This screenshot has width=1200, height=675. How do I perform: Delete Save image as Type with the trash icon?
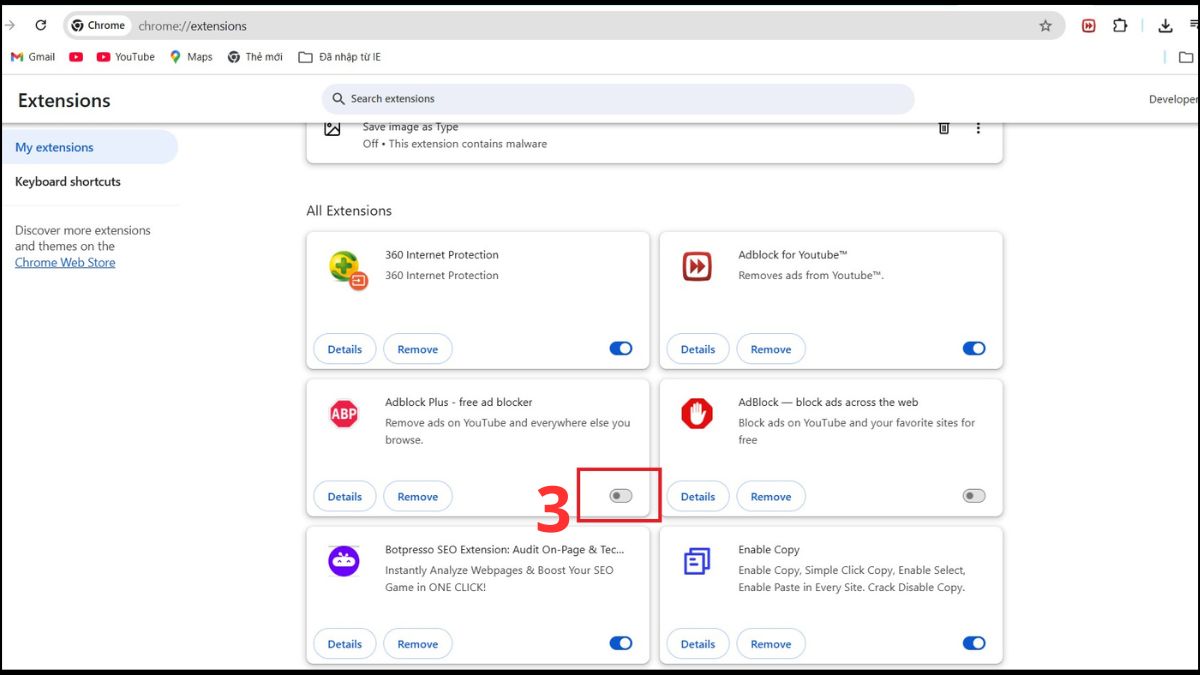tap(943, 128)
